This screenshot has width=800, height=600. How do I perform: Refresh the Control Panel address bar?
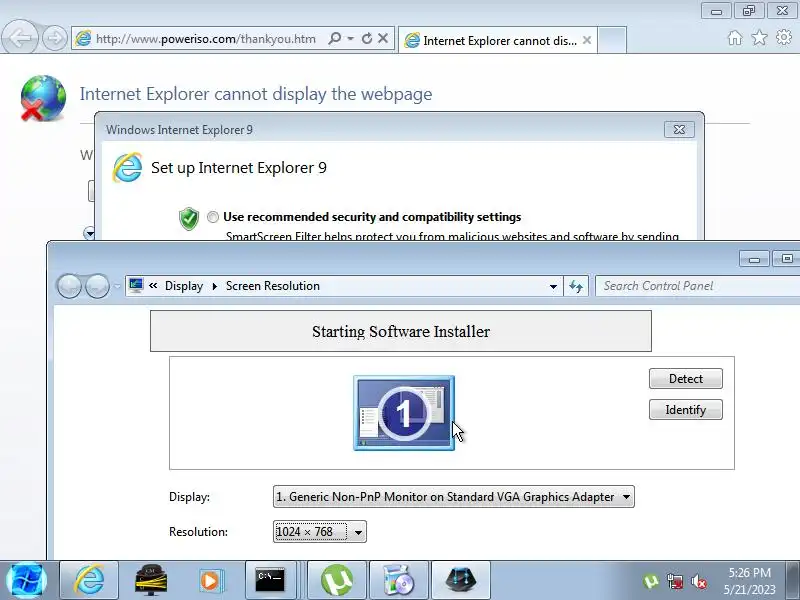tap(576, 286)
